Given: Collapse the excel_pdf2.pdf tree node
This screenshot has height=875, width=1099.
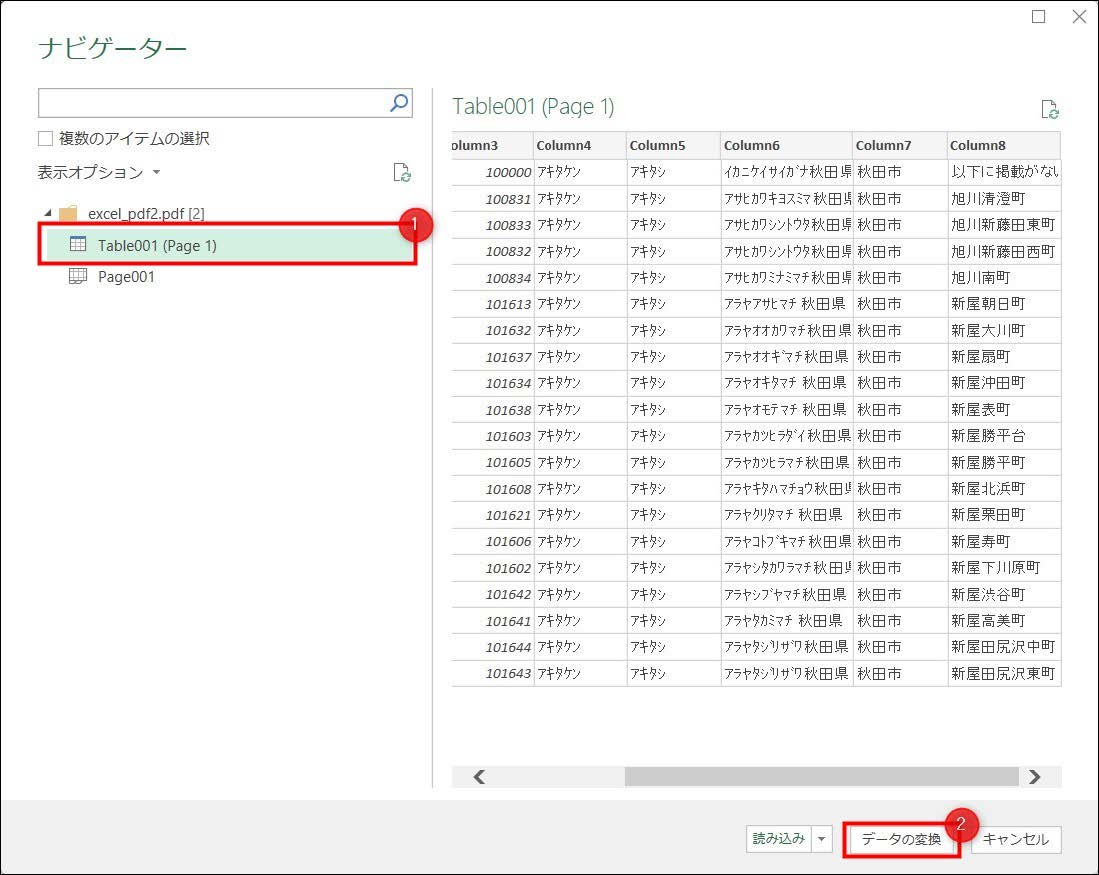Looking at the screenshot, I should coord(47,214).
